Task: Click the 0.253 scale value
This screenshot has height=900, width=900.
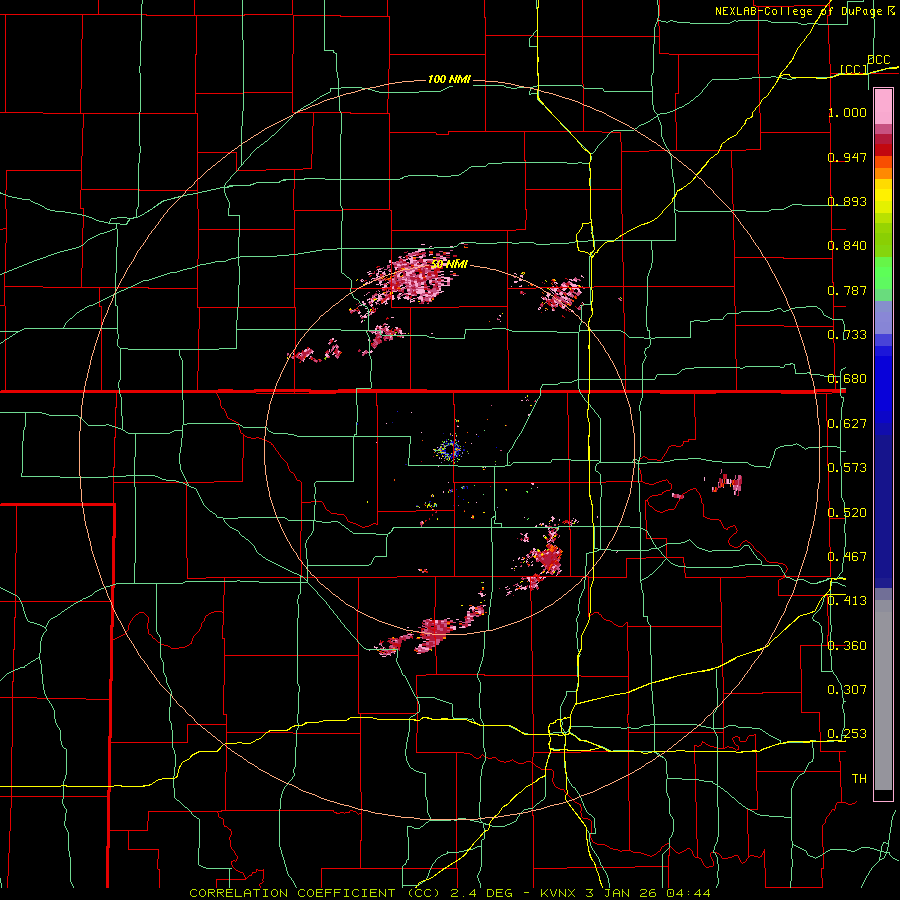Action: 847,734
